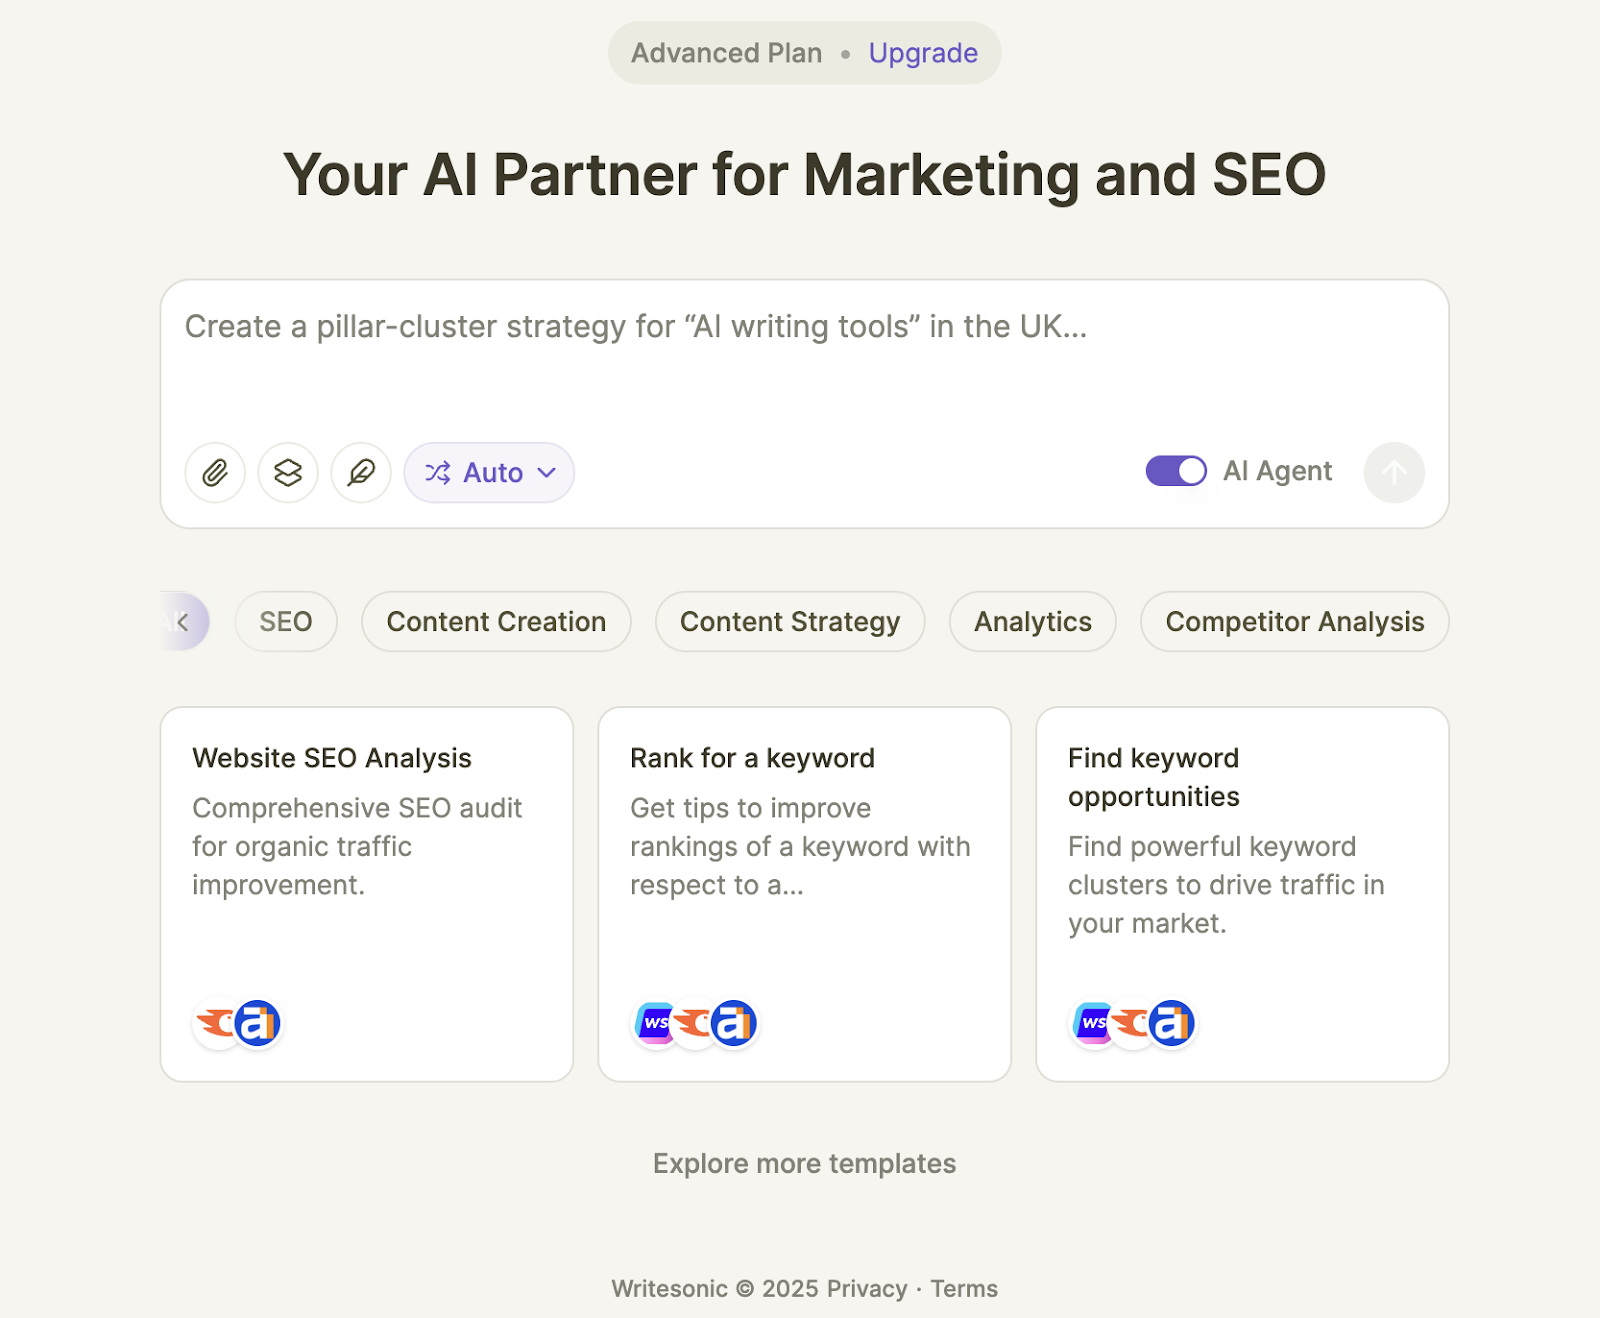Select the SEO category chip
The height and width of the screenshot is (1318, 1600).
[x=286, y=622]
